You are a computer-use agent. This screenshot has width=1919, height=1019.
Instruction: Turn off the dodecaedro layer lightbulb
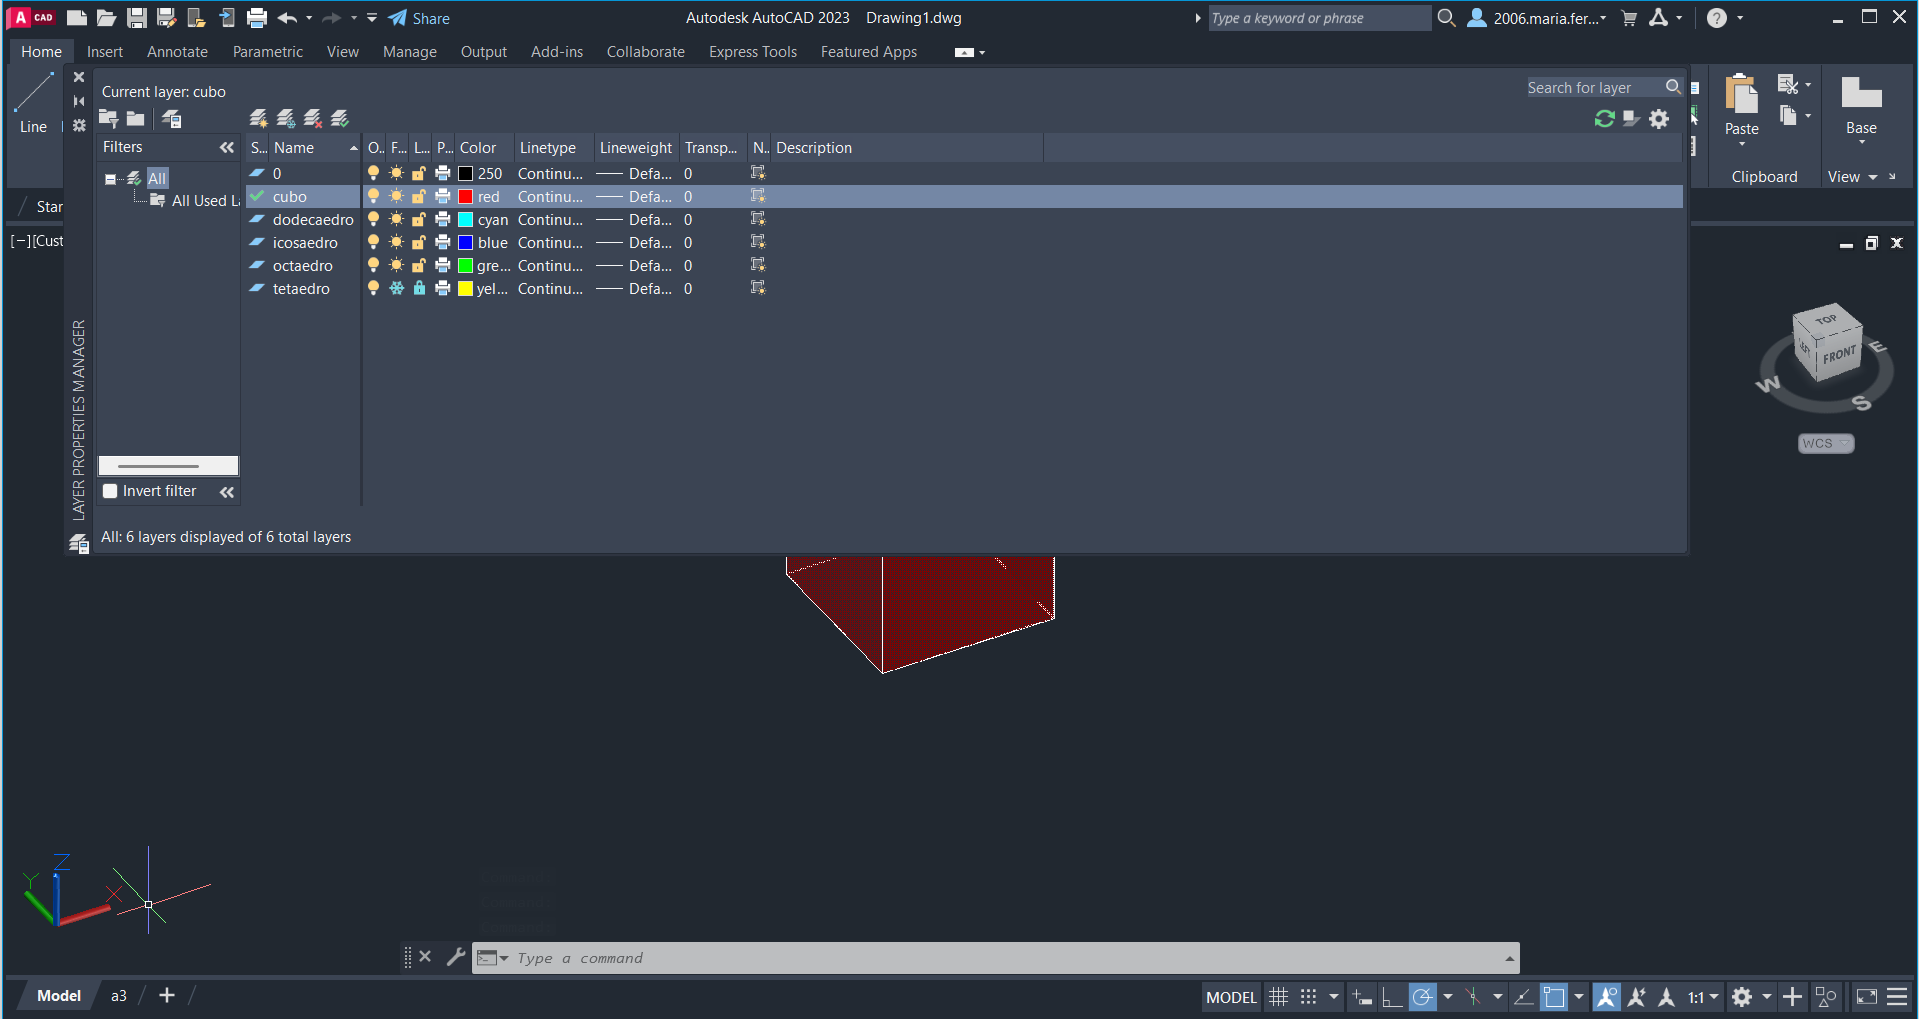373,219
